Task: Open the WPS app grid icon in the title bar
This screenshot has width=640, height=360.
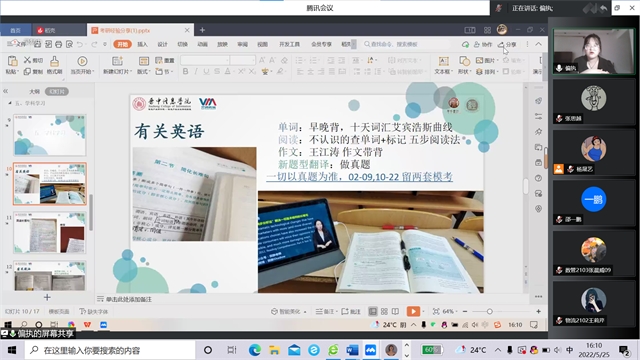Action: [487, 30]
